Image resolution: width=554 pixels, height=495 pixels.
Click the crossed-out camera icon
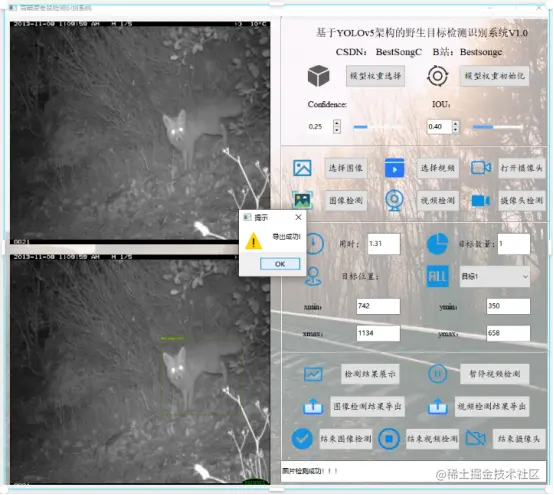[x=476, y=439]
